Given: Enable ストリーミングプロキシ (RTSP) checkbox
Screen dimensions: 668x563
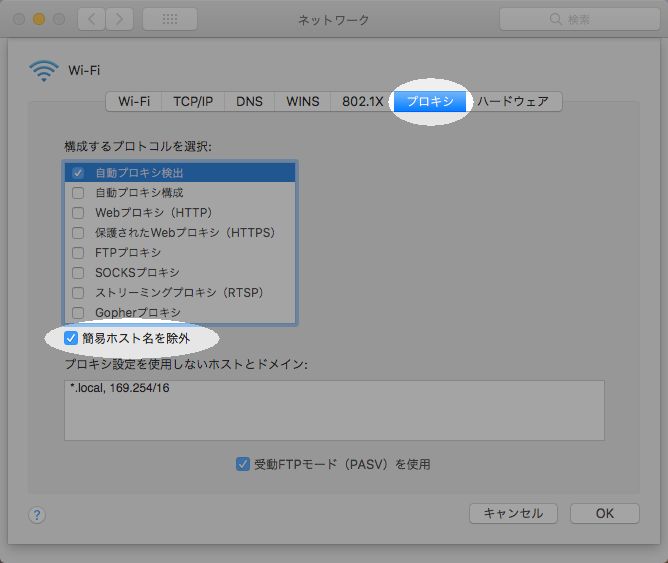Looking at the screenshot, I should pyautogui.click(x=78, y=293).
